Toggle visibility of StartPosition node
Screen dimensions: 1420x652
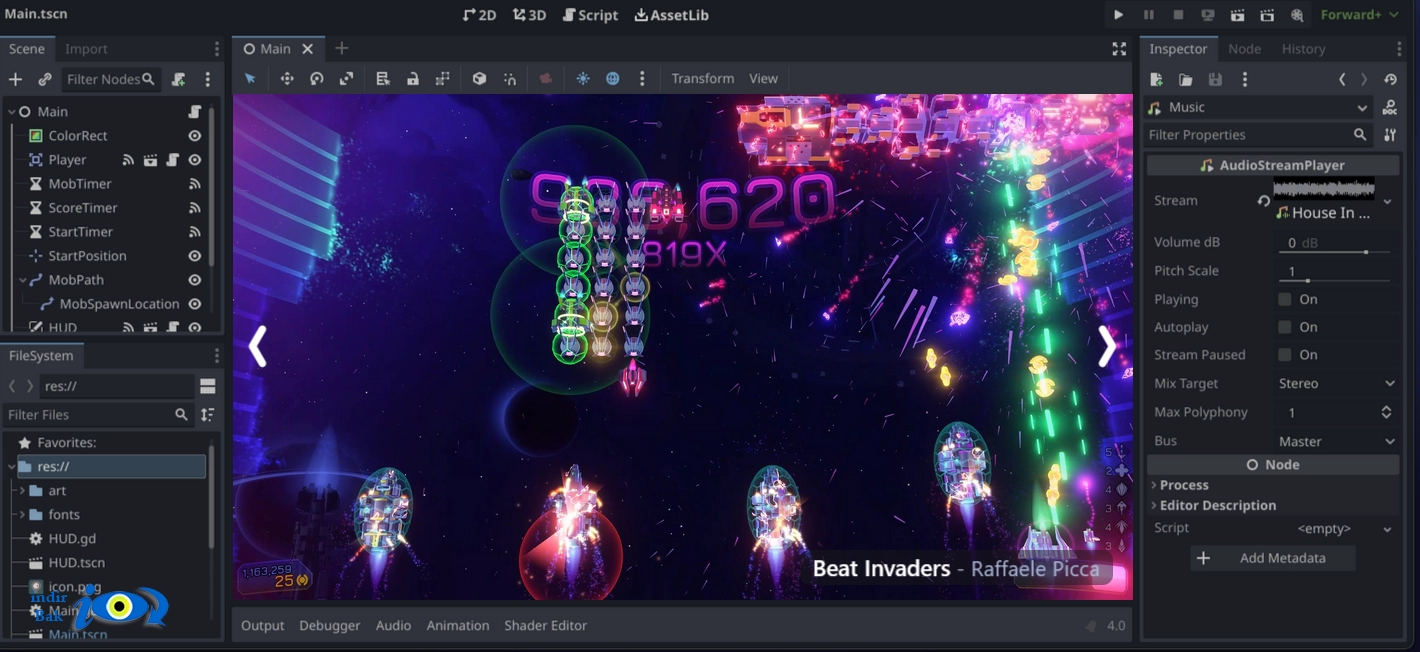(x=195, y=256)
